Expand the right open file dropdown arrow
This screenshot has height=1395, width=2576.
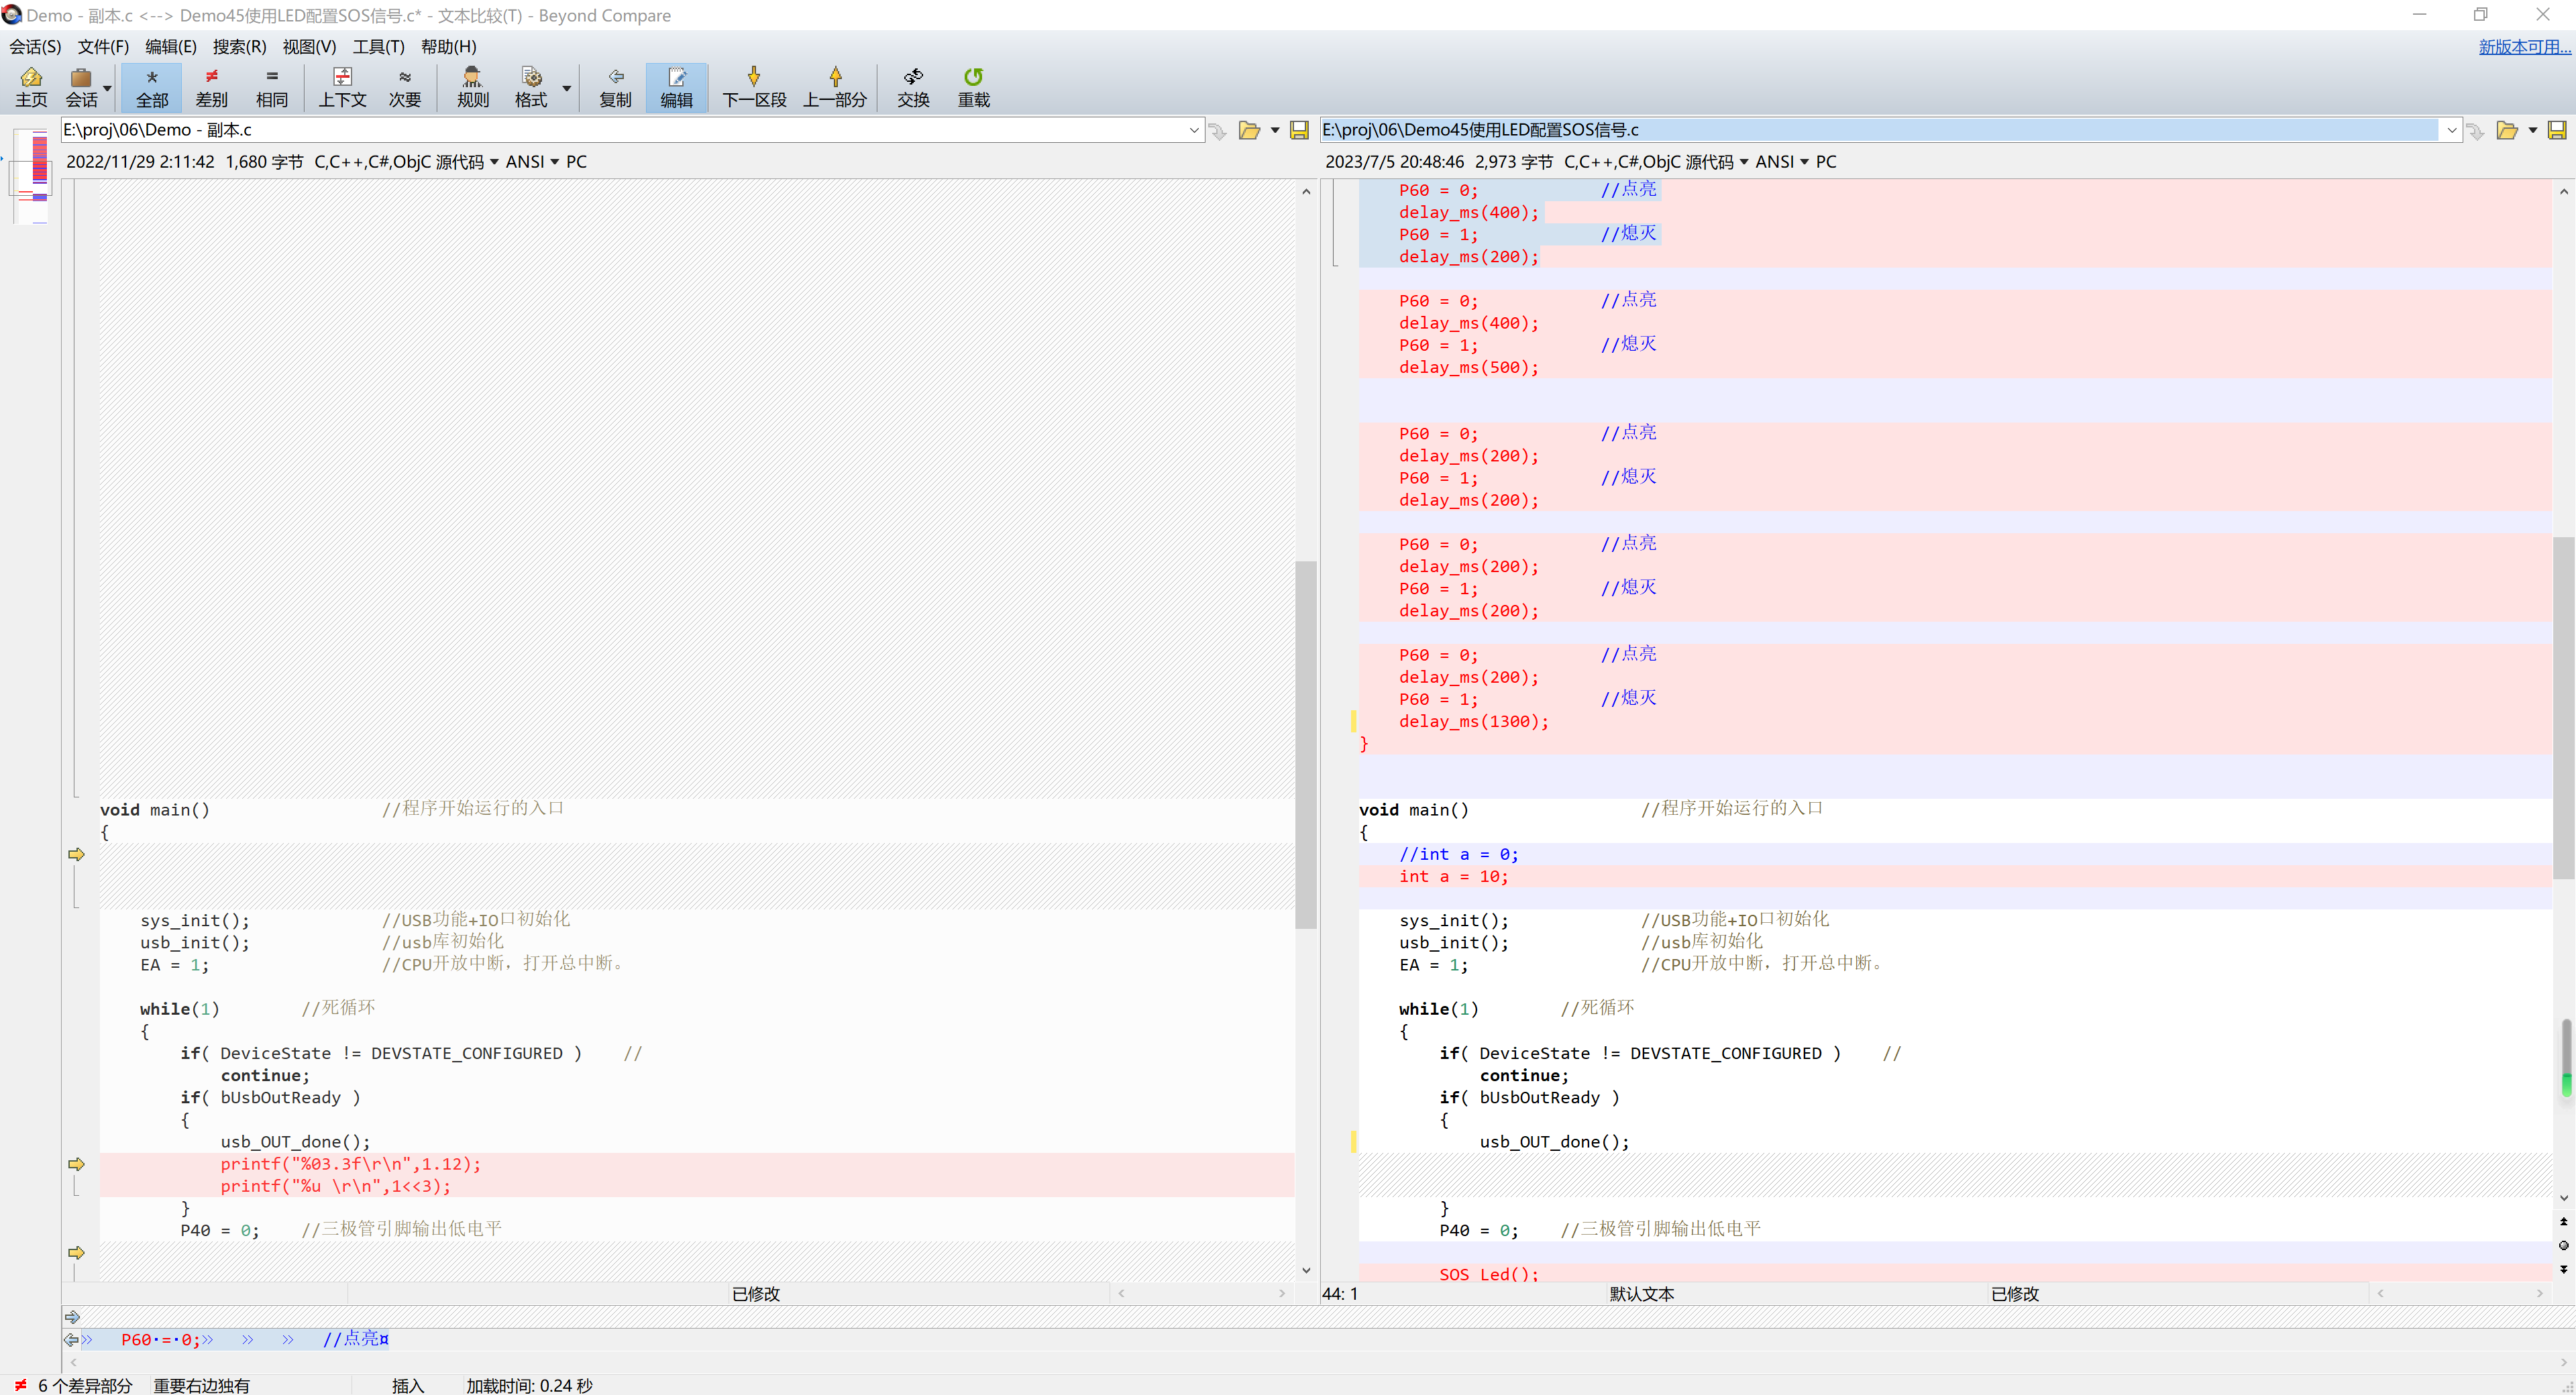point(2533,130)
